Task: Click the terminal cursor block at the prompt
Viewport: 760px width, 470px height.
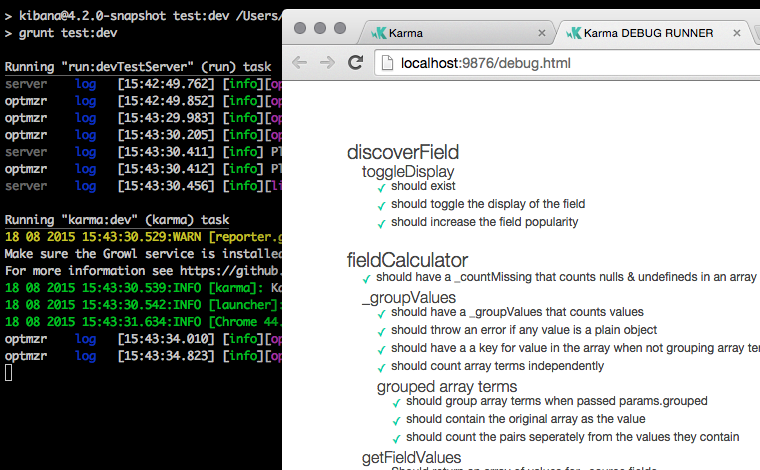Action: [x=9, y=373]
